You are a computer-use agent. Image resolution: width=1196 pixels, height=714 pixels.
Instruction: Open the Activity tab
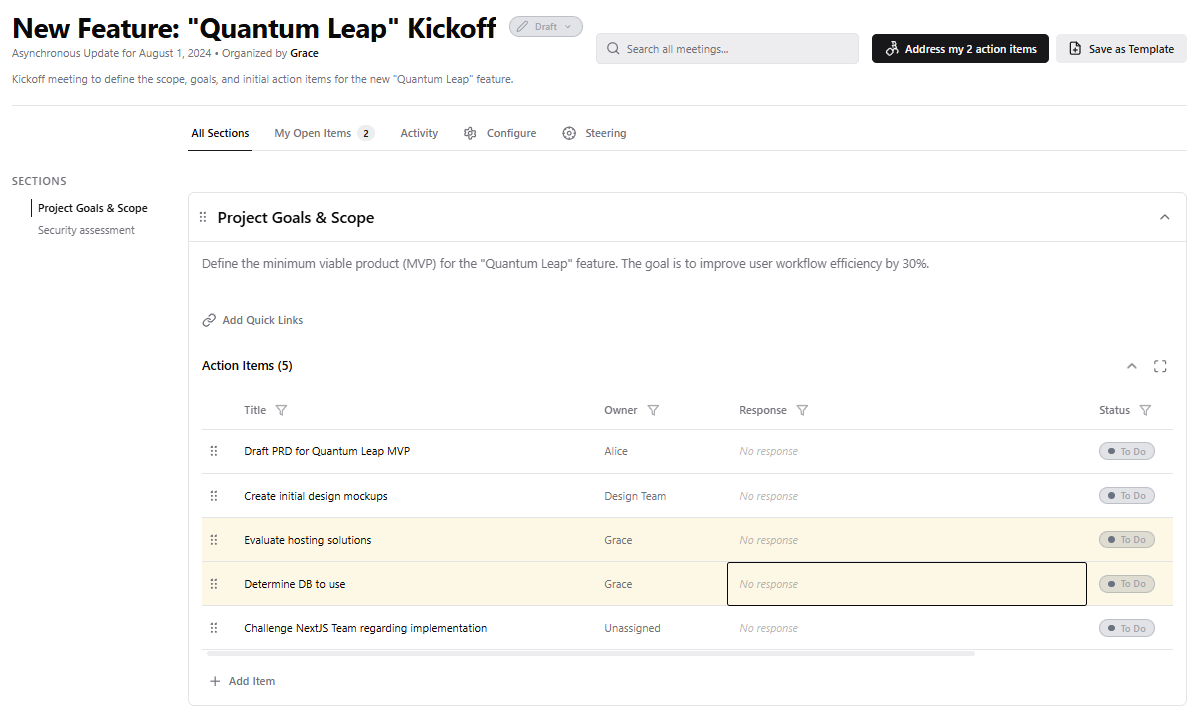419,133
